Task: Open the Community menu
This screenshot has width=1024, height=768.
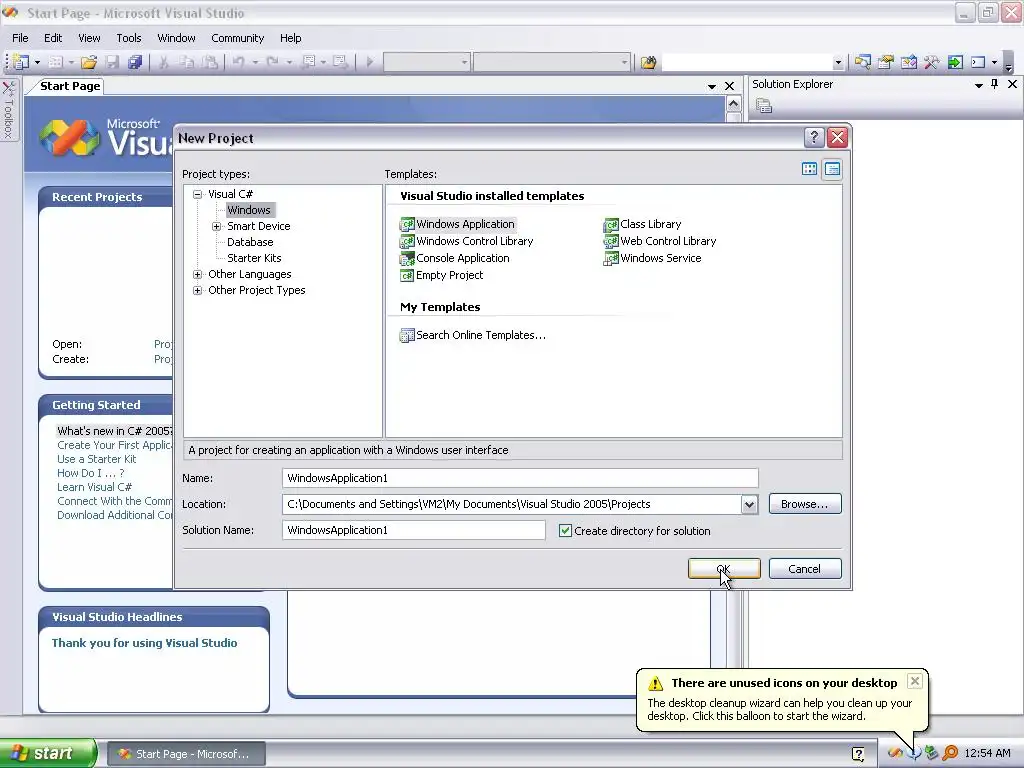Action: 238,38
